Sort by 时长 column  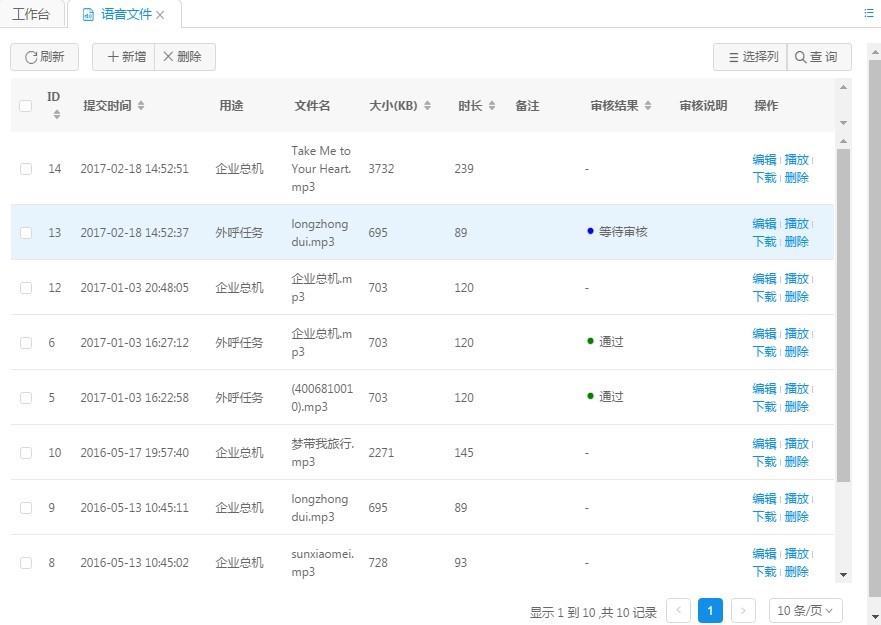click(x=476, y=106)
